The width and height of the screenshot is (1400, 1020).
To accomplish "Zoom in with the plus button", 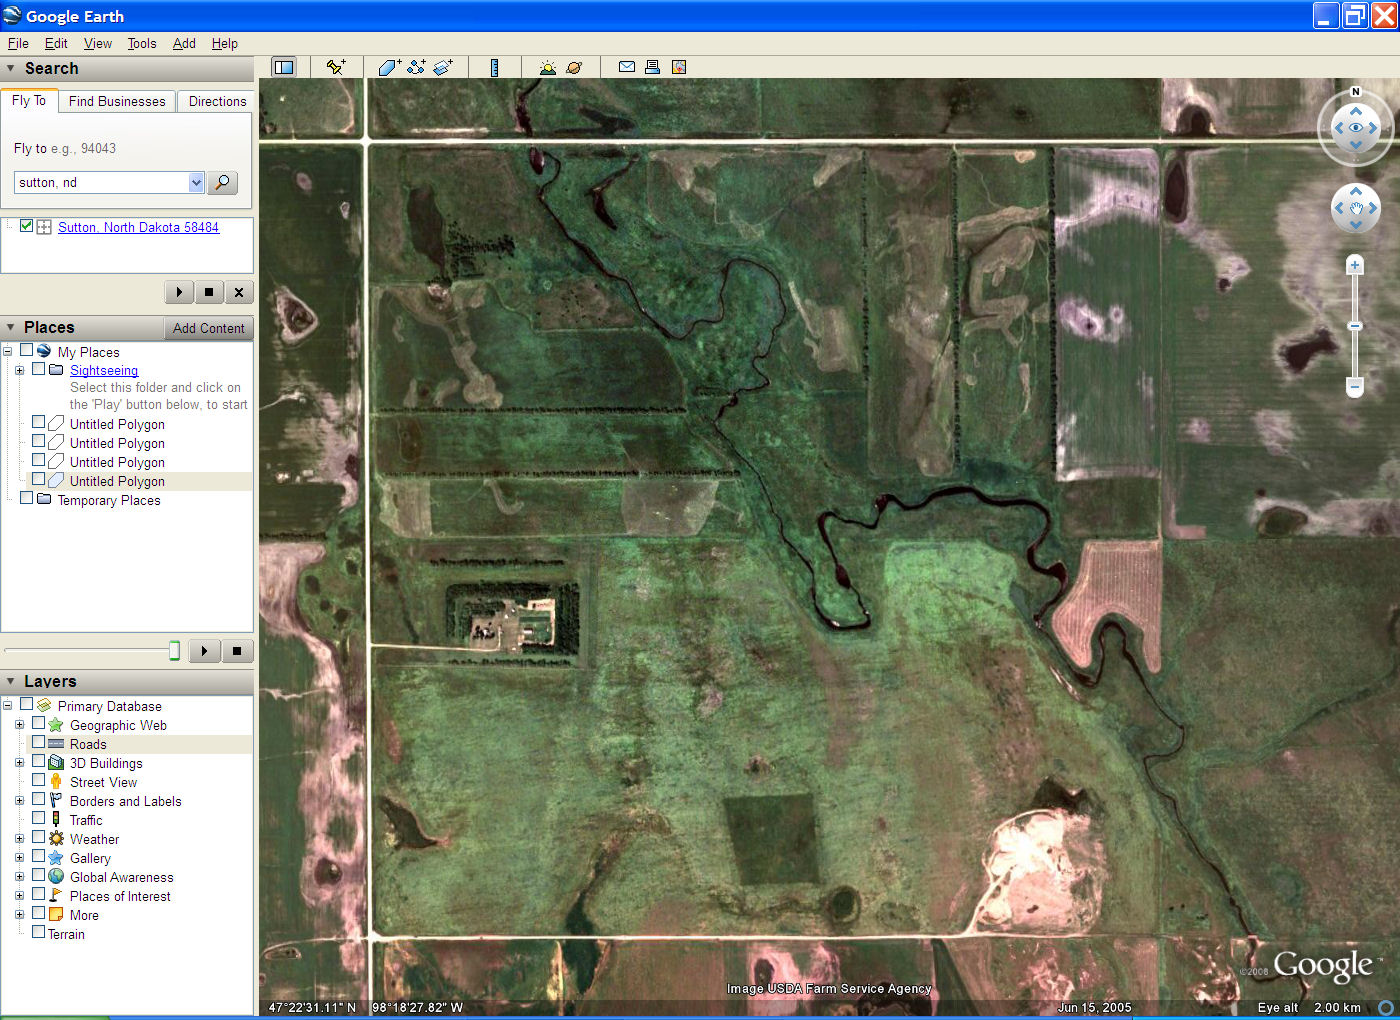I will (x=1355, y=265).
